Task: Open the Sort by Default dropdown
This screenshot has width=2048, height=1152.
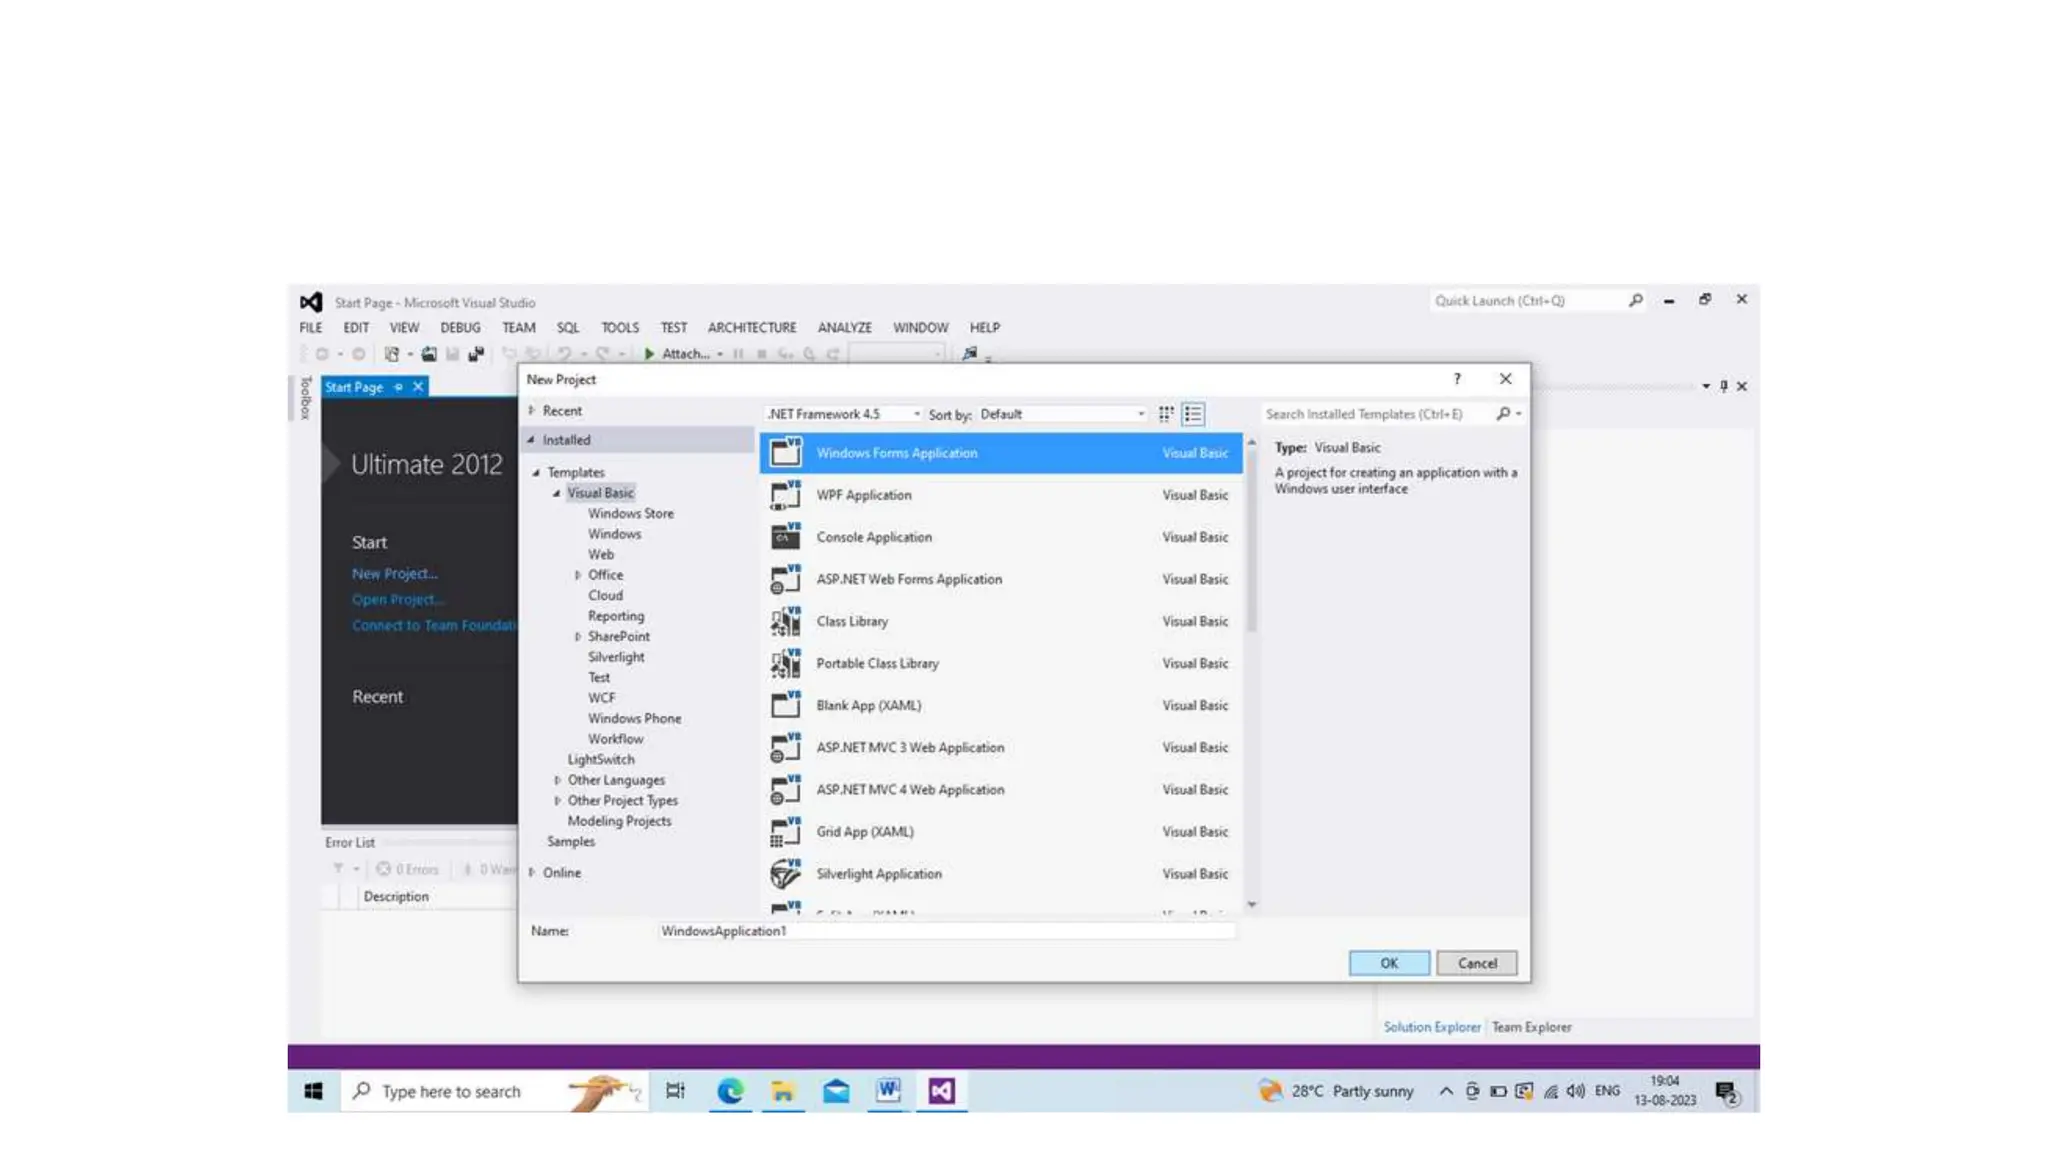Action: 1062,414
